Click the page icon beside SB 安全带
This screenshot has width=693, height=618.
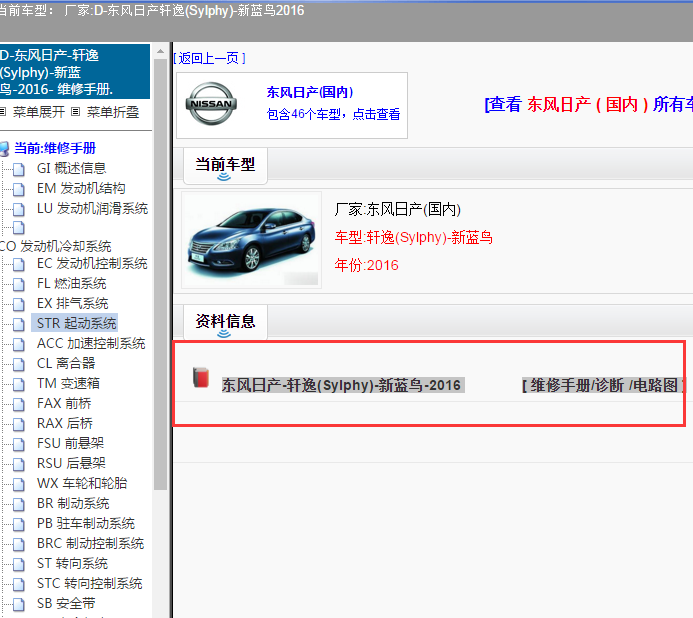click(19, 603)
